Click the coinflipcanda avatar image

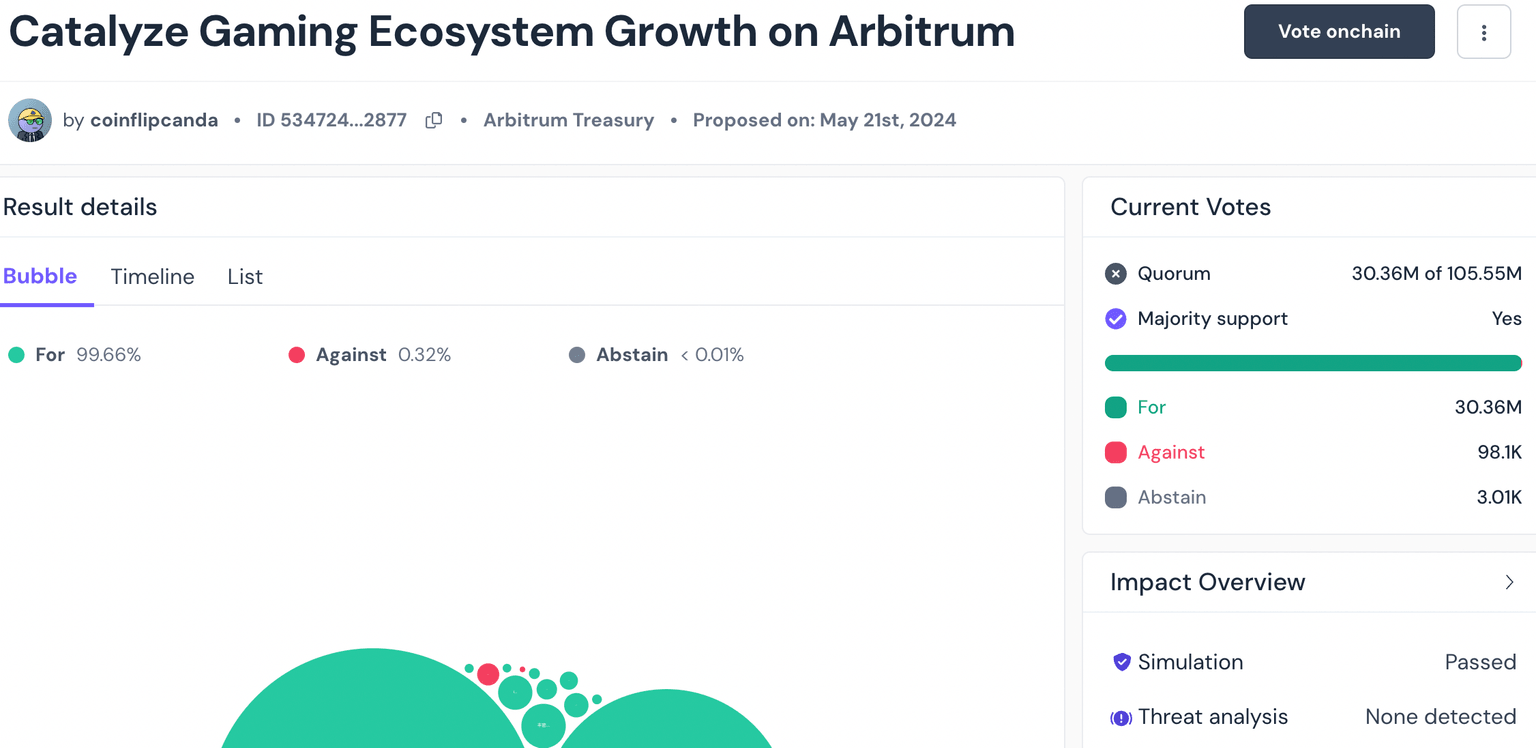pos(30,121)
